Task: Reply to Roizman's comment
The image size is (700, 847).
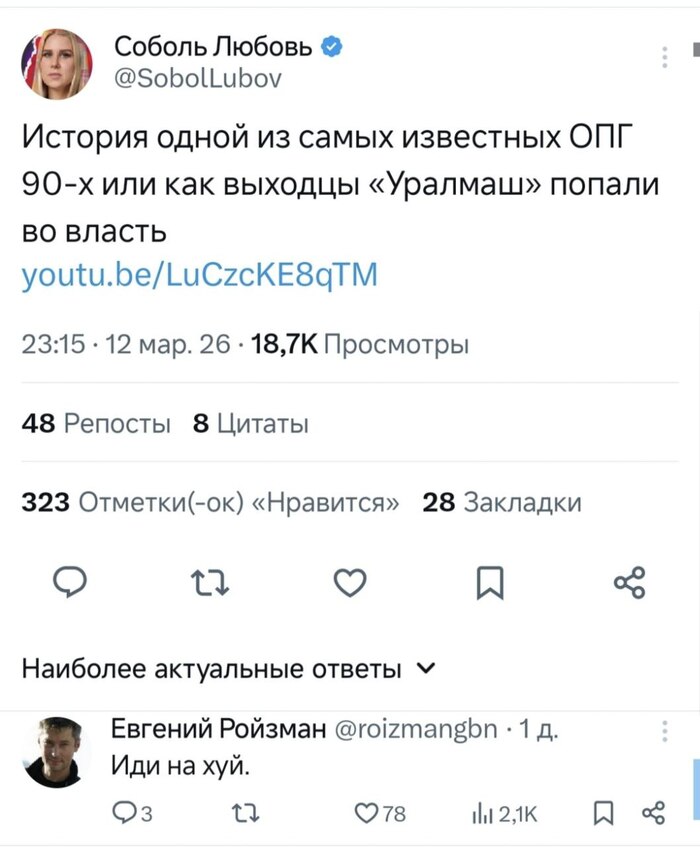Action: pos(129,813)
